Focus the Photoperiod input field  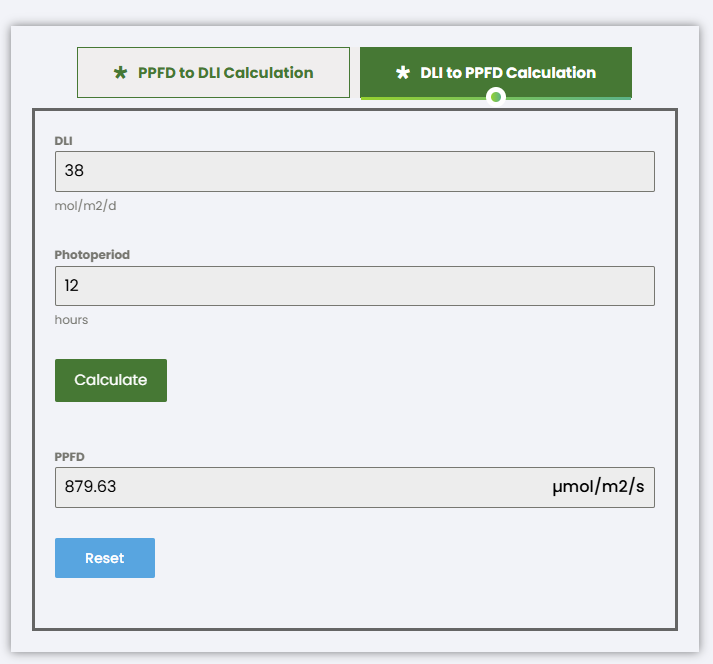click(355, 286)
